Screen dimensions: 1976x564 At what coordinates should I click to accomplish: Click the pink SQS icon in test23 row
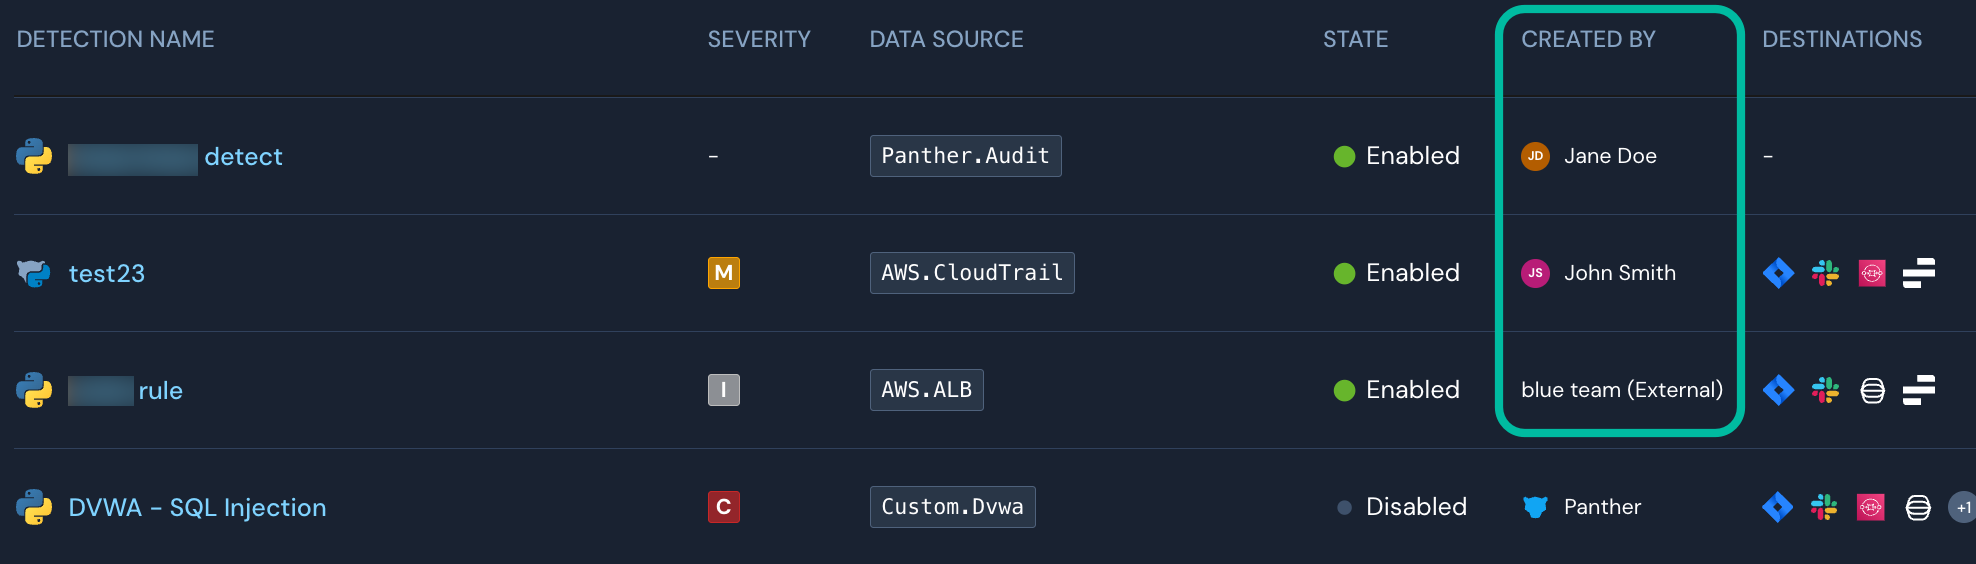pos(1872,273)
